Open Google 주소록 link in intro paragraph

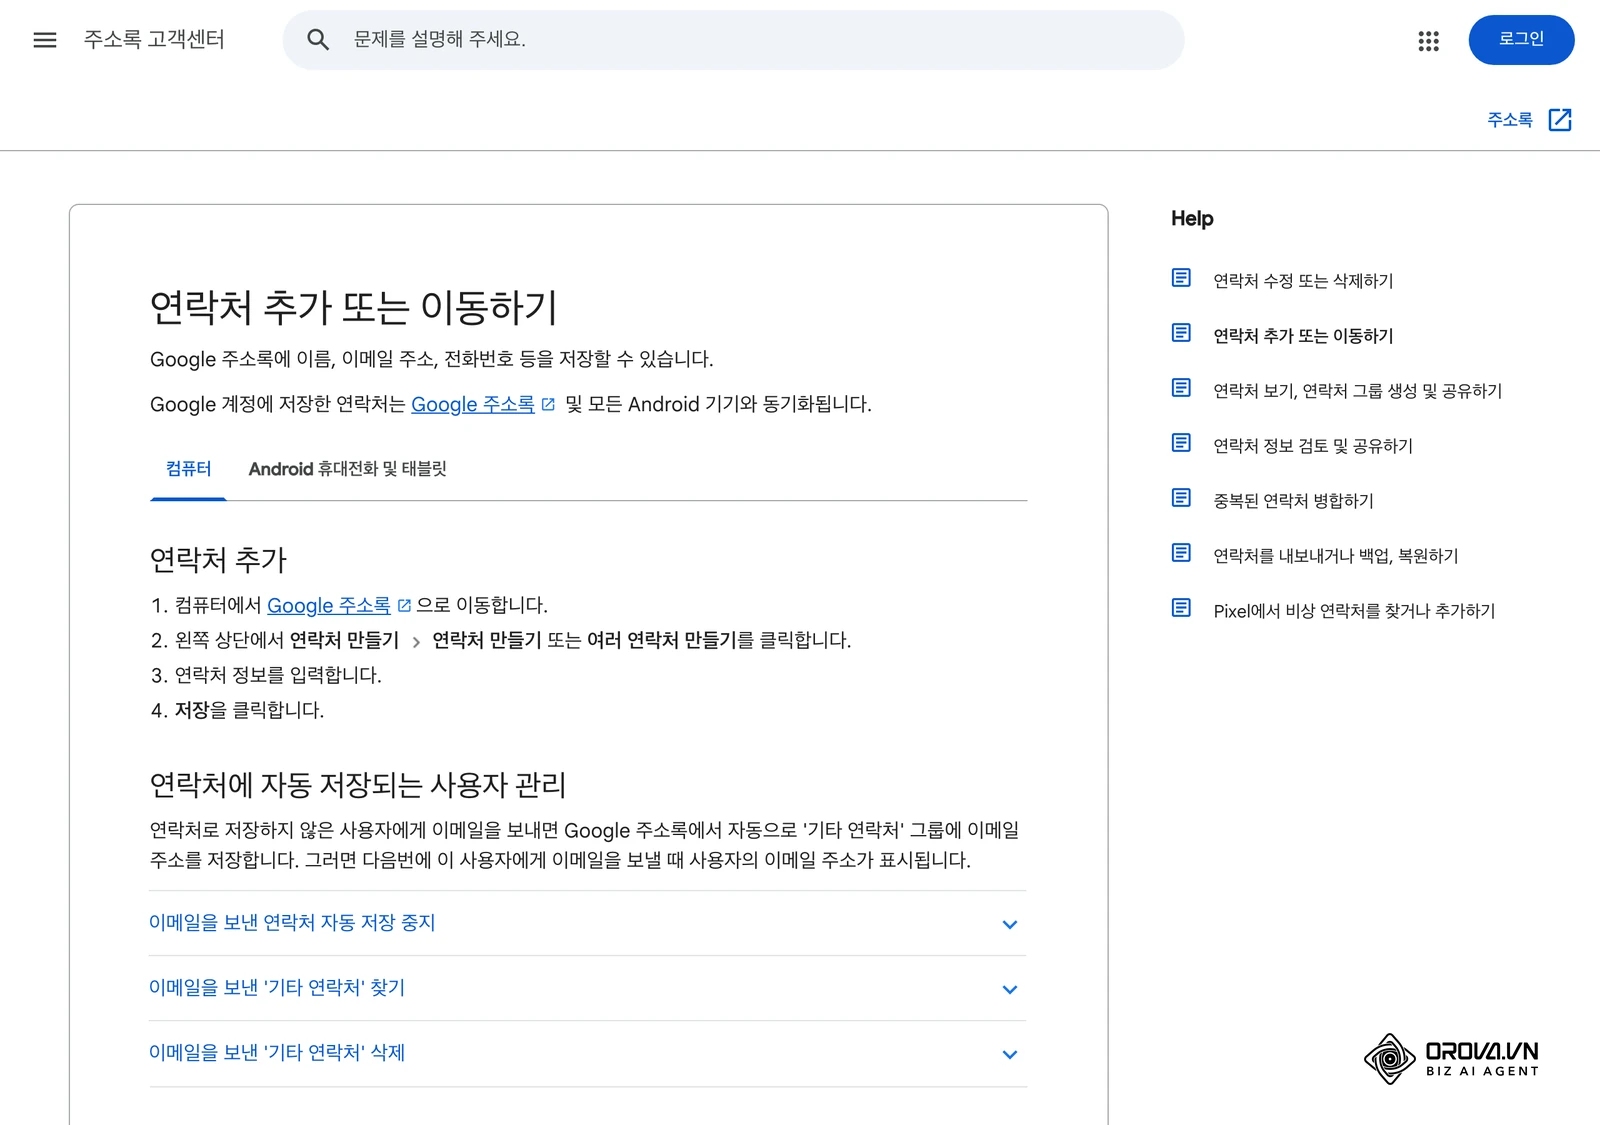pos(473,405)
